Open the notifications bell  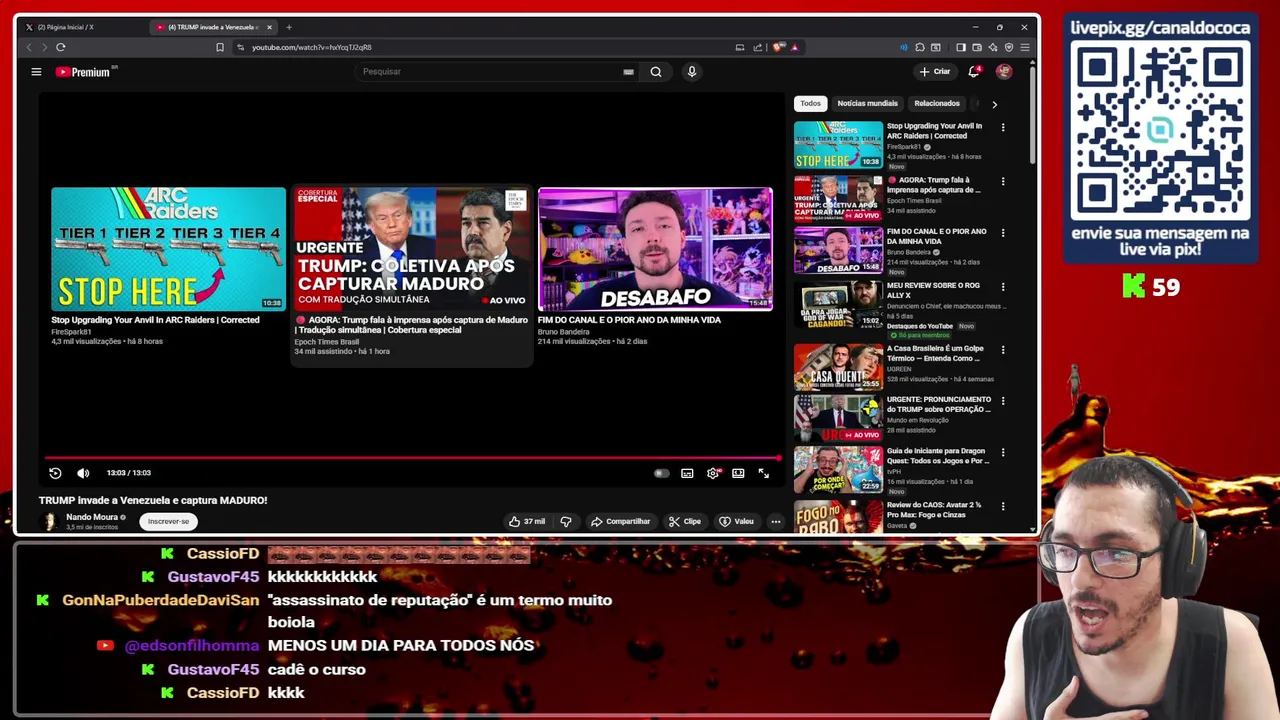974,72
